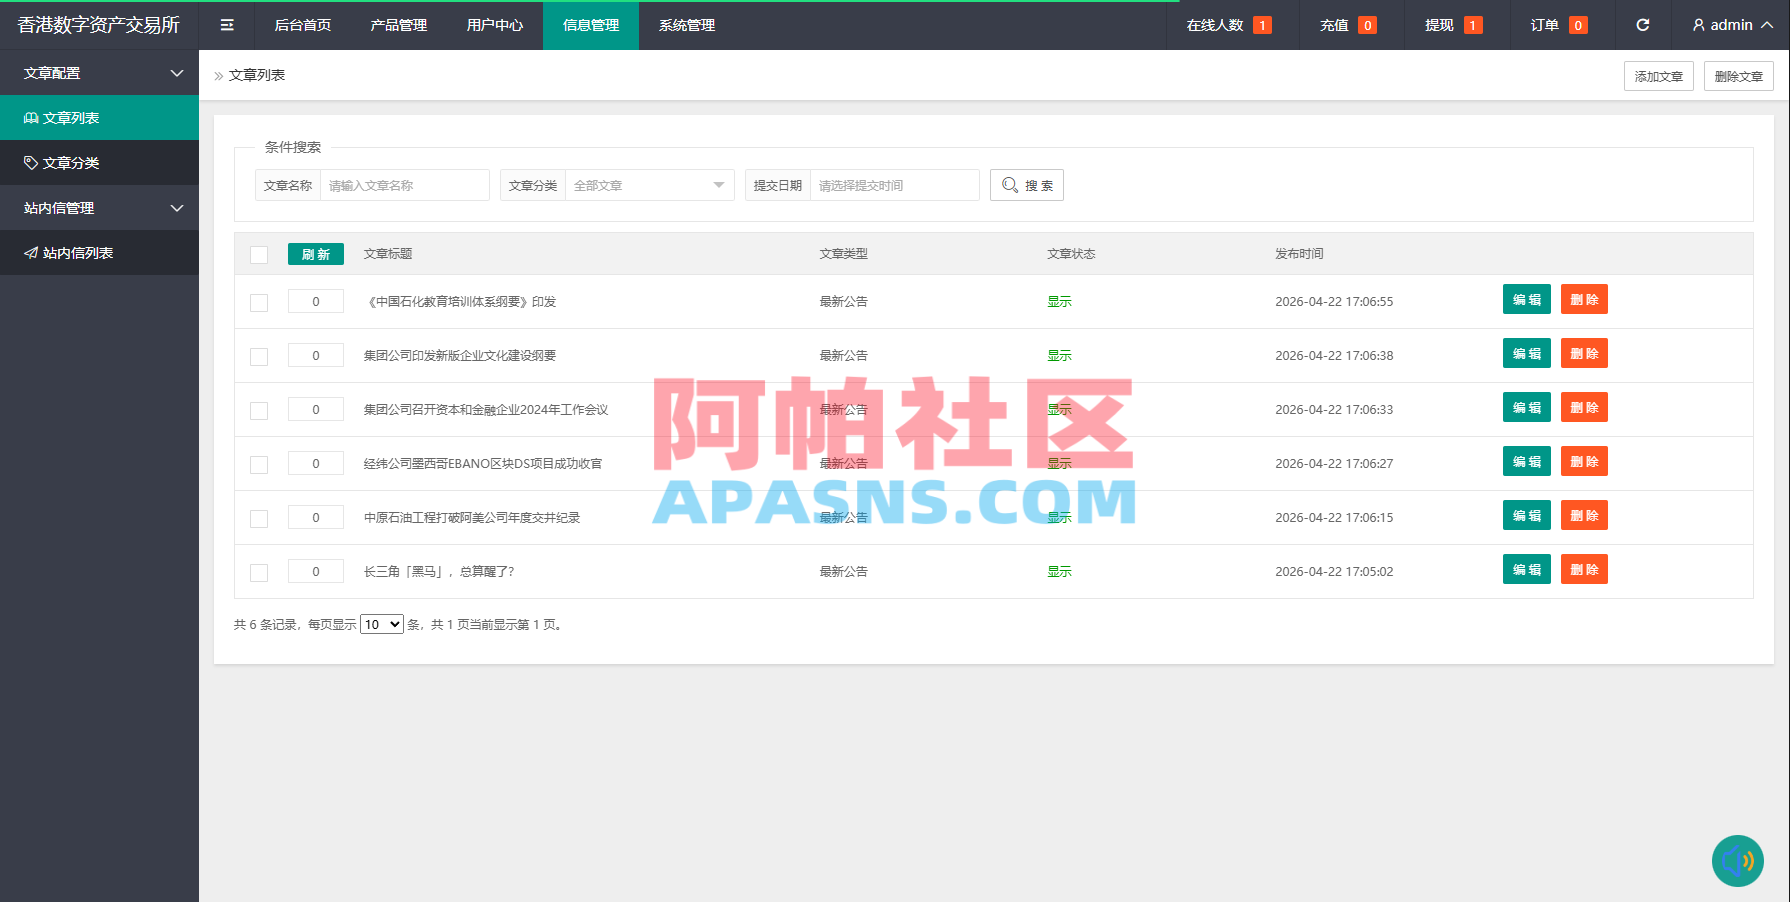Image resolution: width=1790 pixels, height=902 pixels.
Task: Collapse the 站内信管理 sidebar section
Action: pyautogui.click(x=99, y=208)
